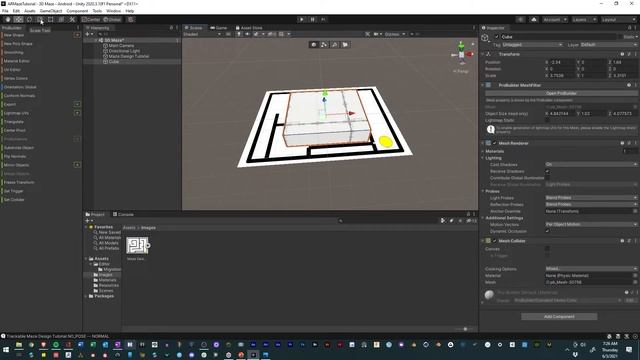Click Center Pivot in ProBuilder panel
This screenshot has height=360, width=640.
coord(15,130)
